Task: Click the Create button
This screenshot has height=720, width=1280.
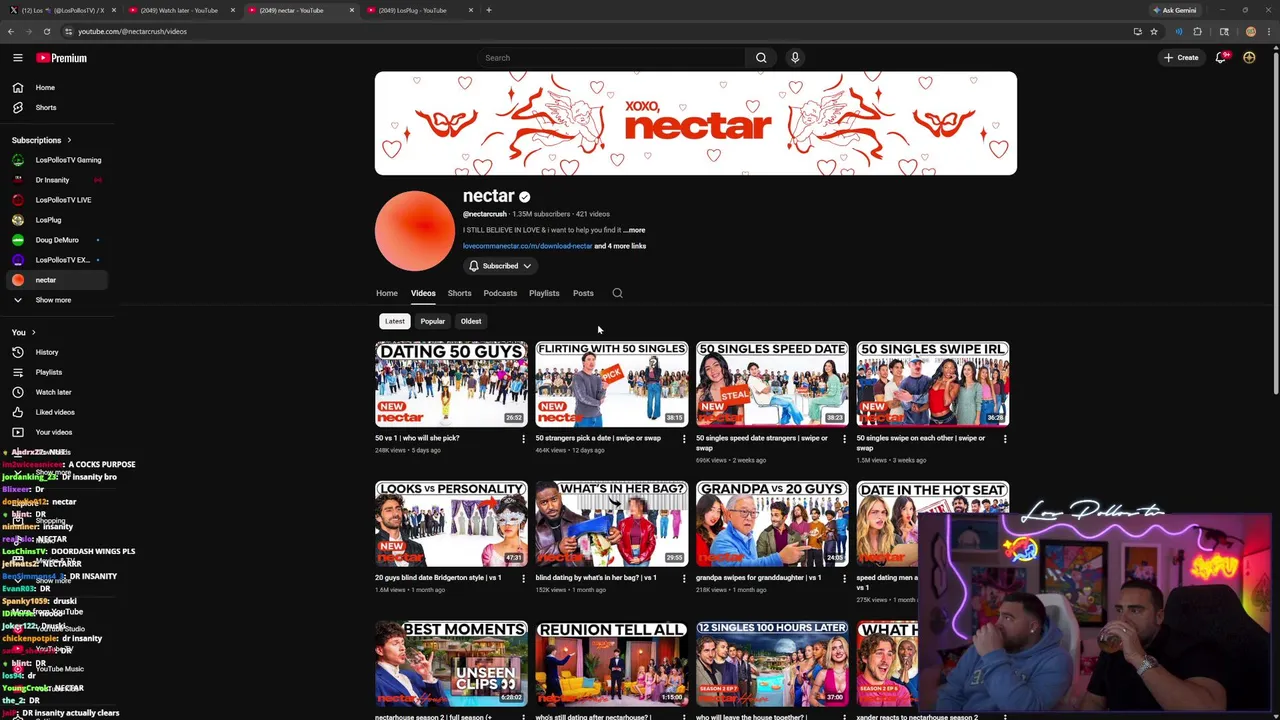Action: coord(1181,58)
